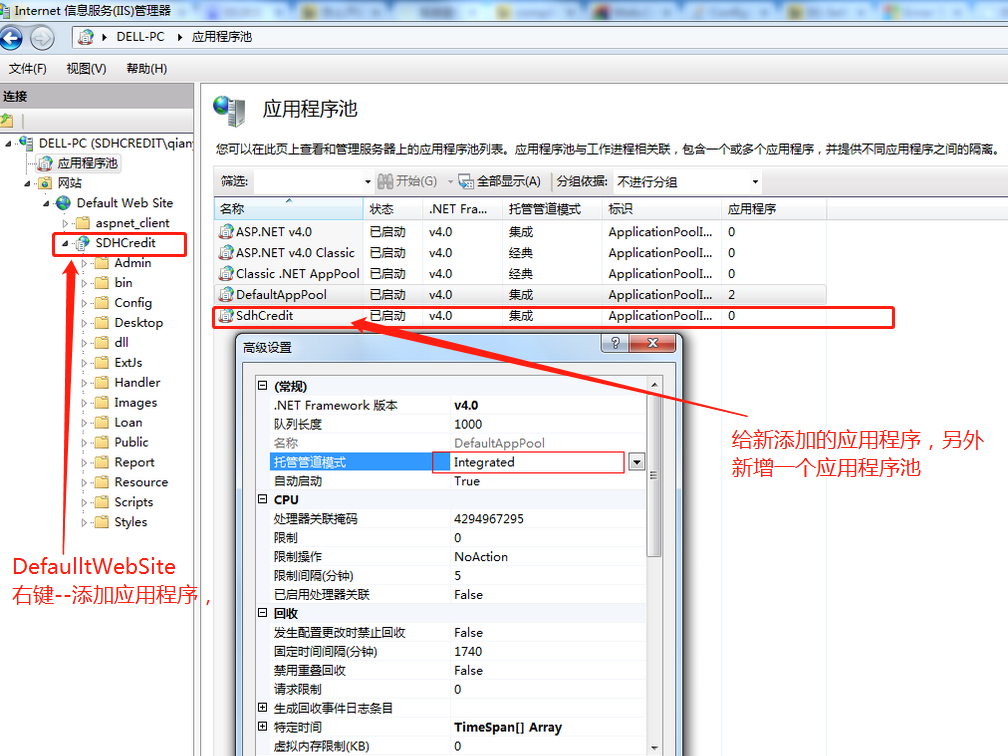Click the SDHCredit application icon in tree
The width and height of the screenshot is (1008, 756).
click(82, 243)
